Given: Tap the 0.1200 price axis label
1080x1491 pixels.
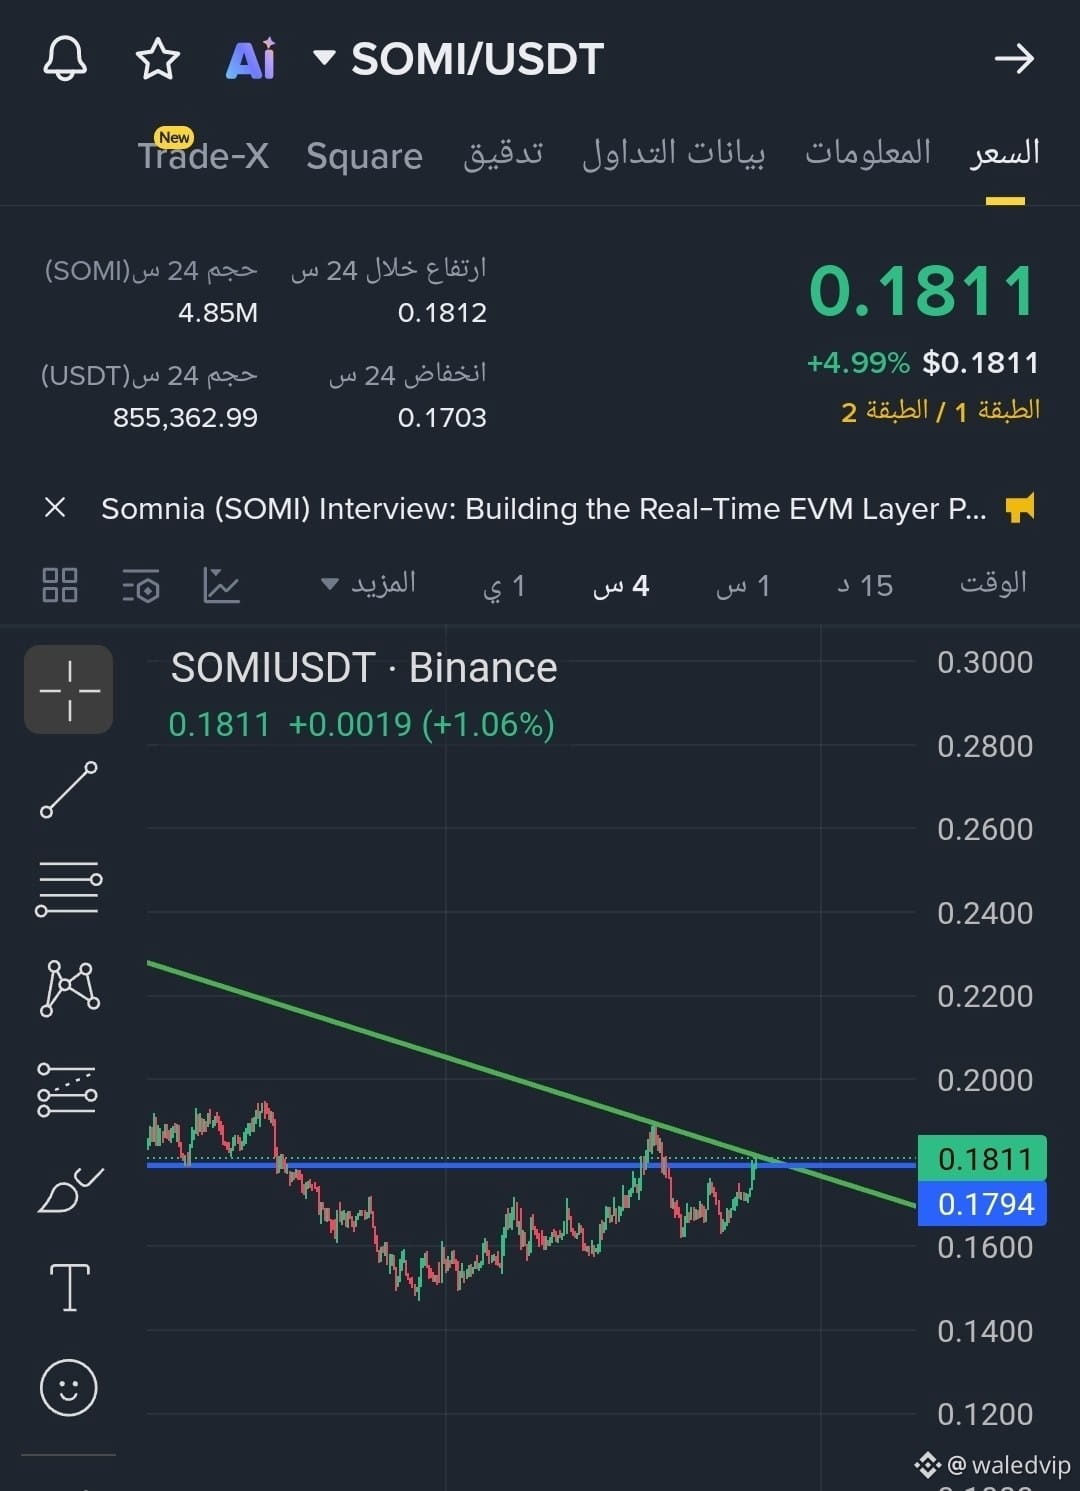Looking at the screenshot, I should click(x=985, y=1414).
